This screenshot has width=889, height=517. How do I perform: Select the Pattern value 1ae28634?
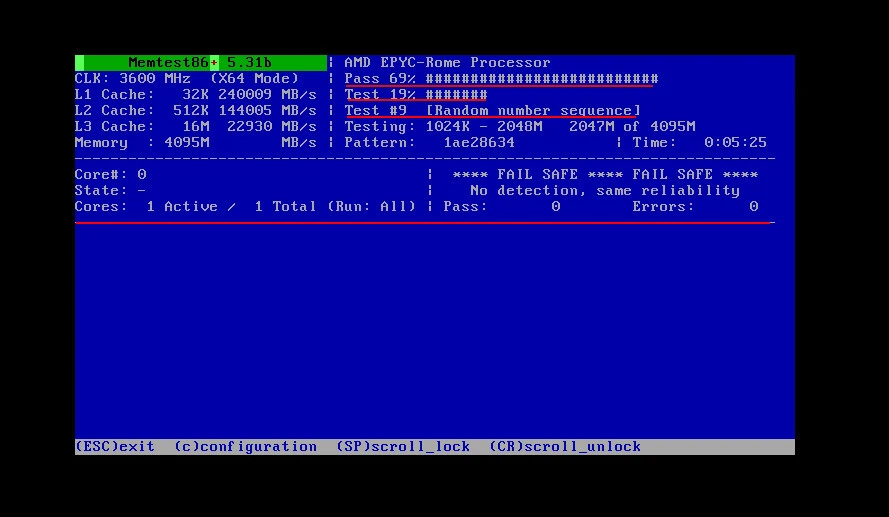(x=479, y=143)
